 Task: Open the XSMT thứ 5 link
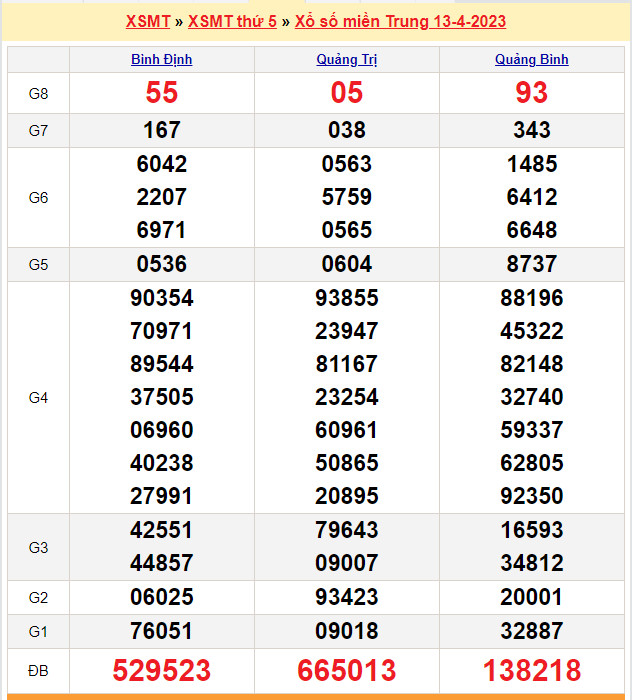[232, 22]
